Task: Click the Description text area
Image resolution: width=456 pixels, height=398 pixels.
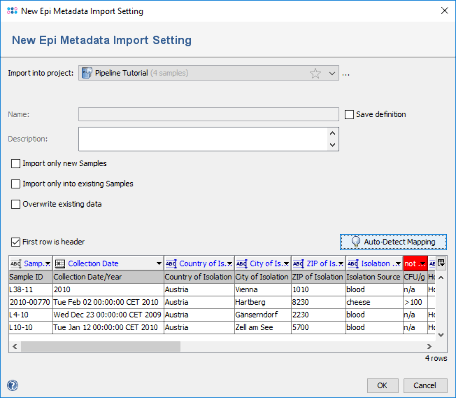Action: 203,139
